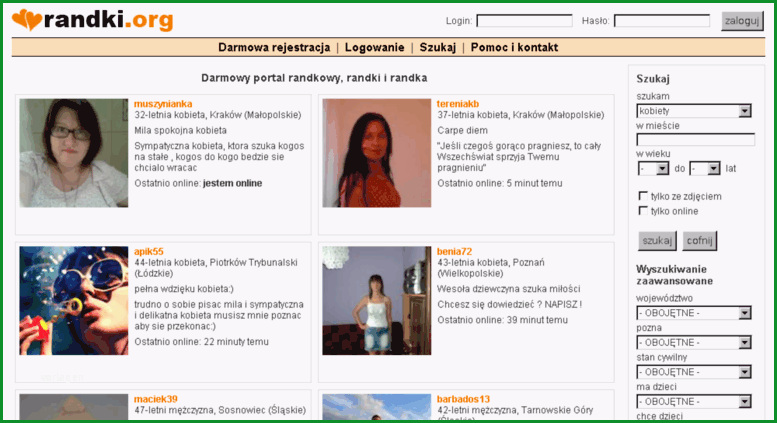Open maciek39's profile photo

click(74, 407)
